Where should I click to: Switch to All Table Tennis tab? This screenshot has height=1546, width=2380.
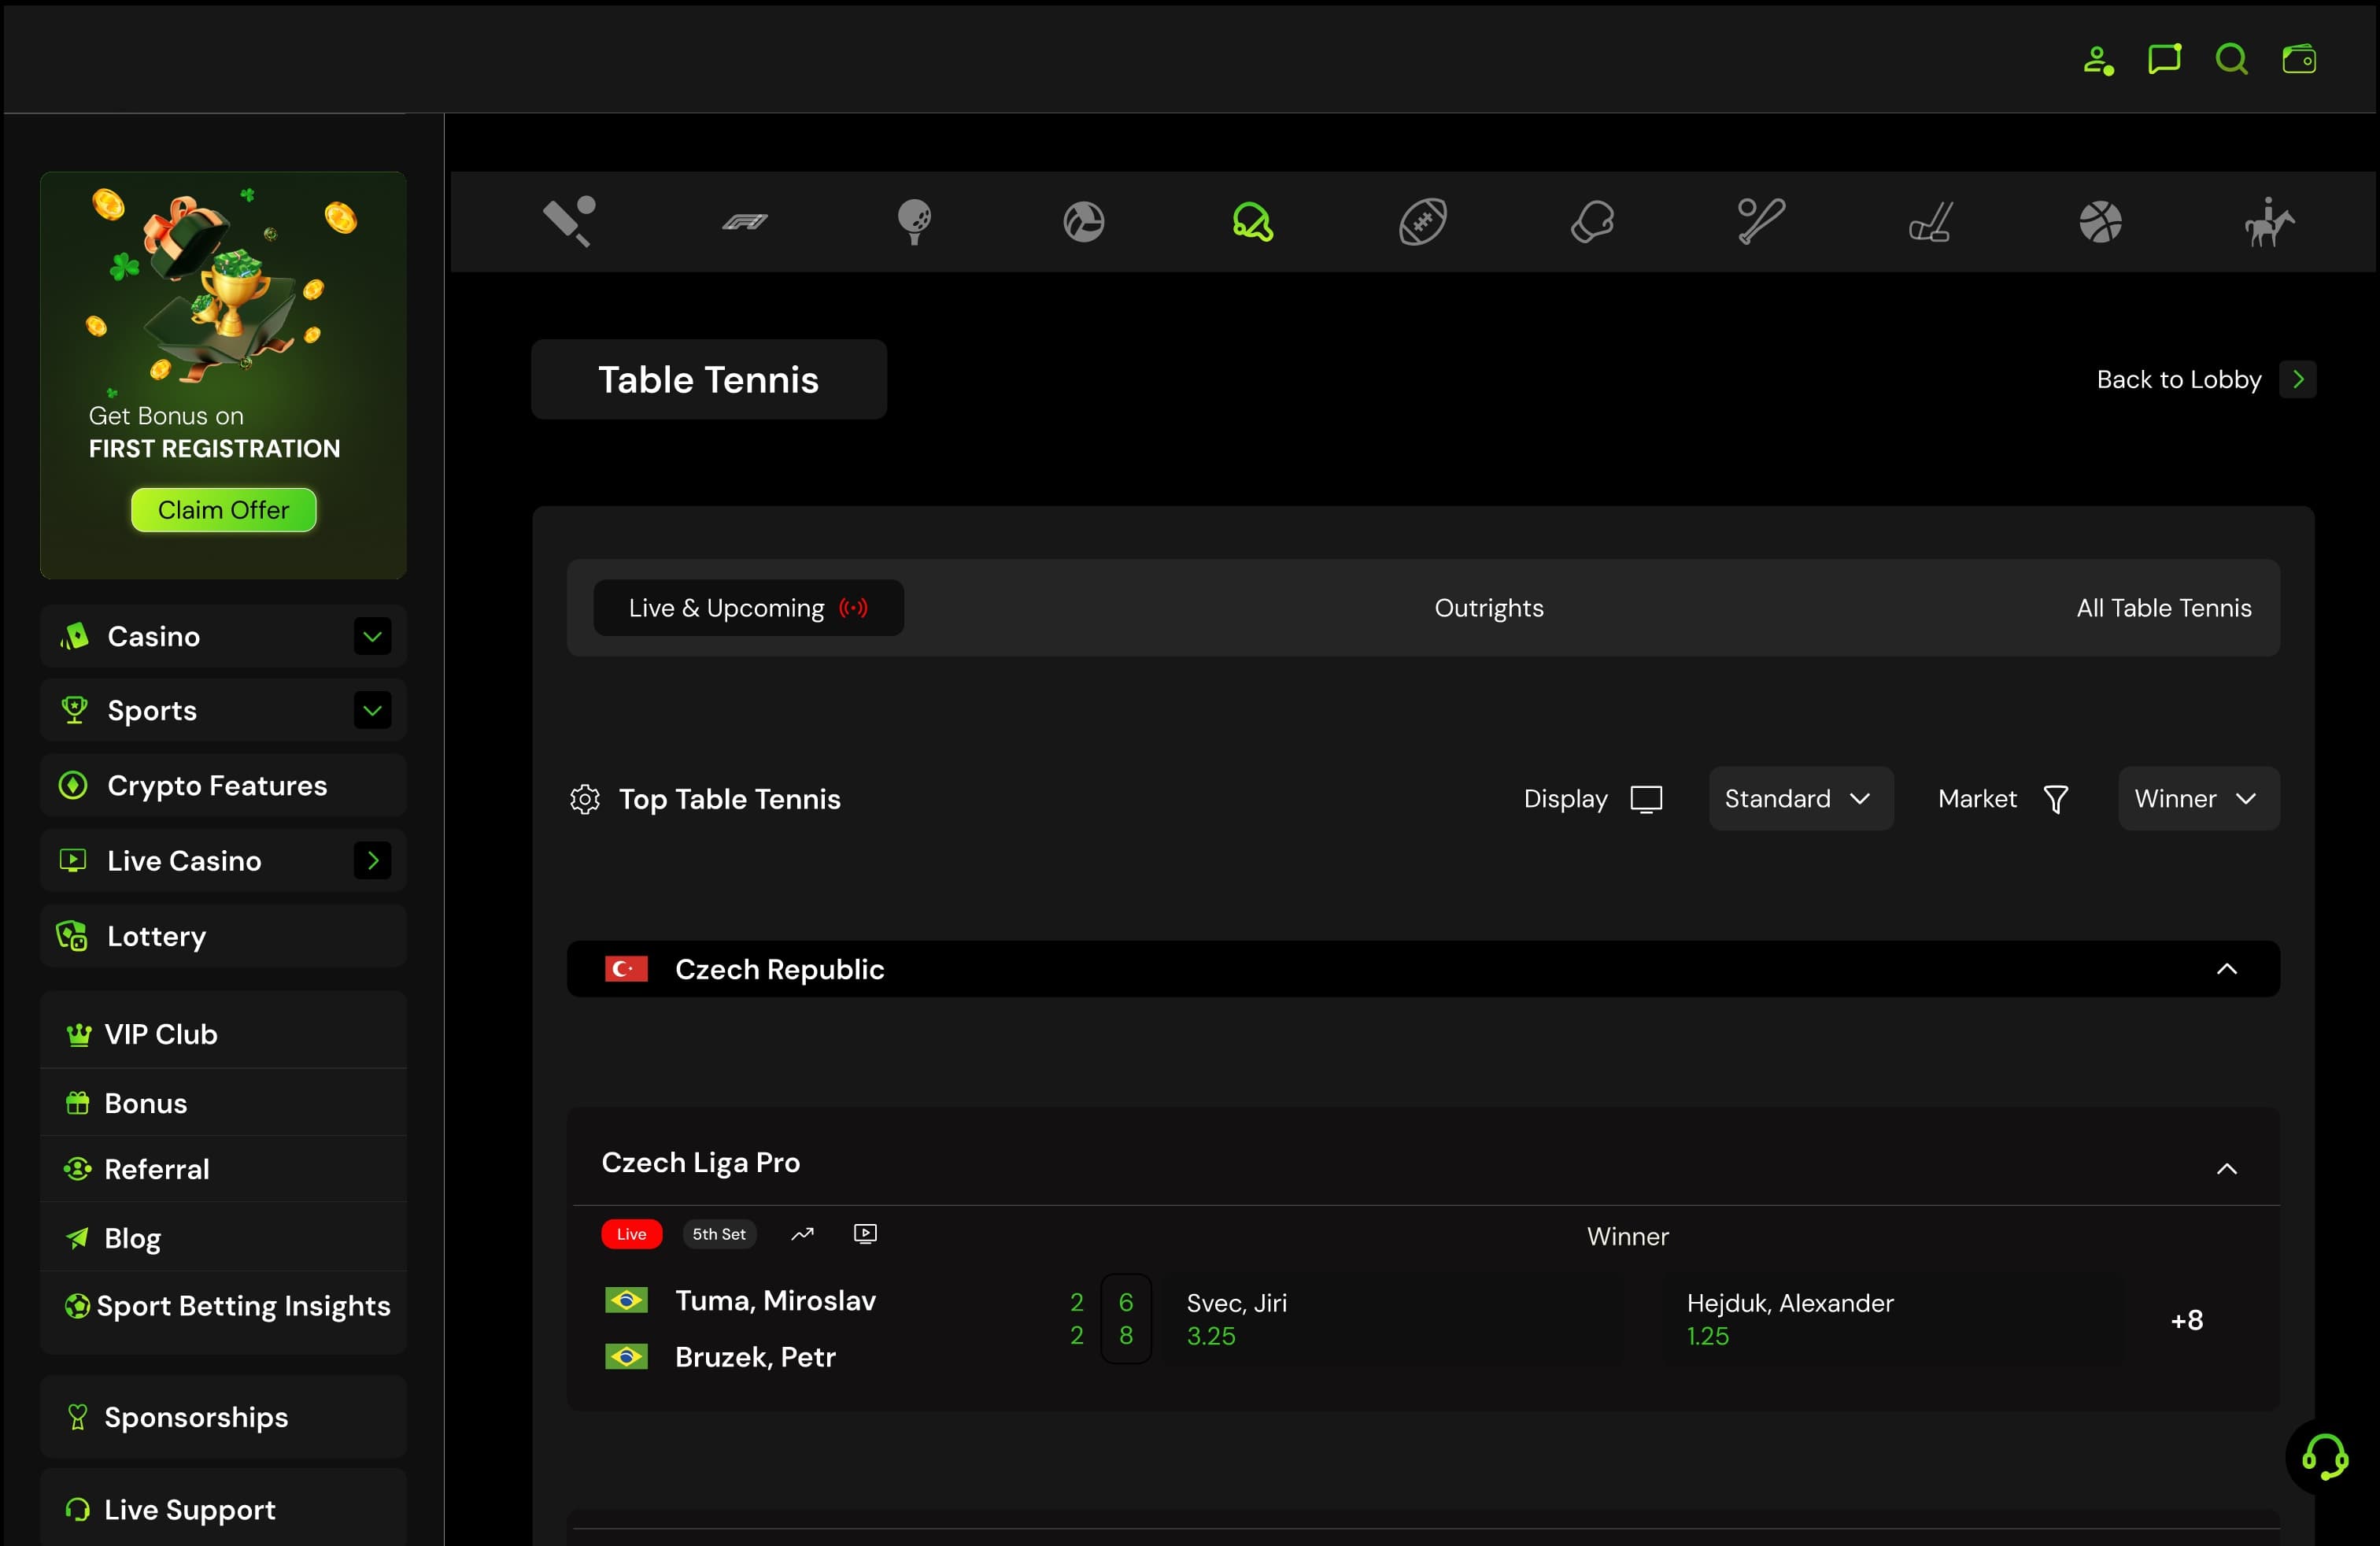2163,608
